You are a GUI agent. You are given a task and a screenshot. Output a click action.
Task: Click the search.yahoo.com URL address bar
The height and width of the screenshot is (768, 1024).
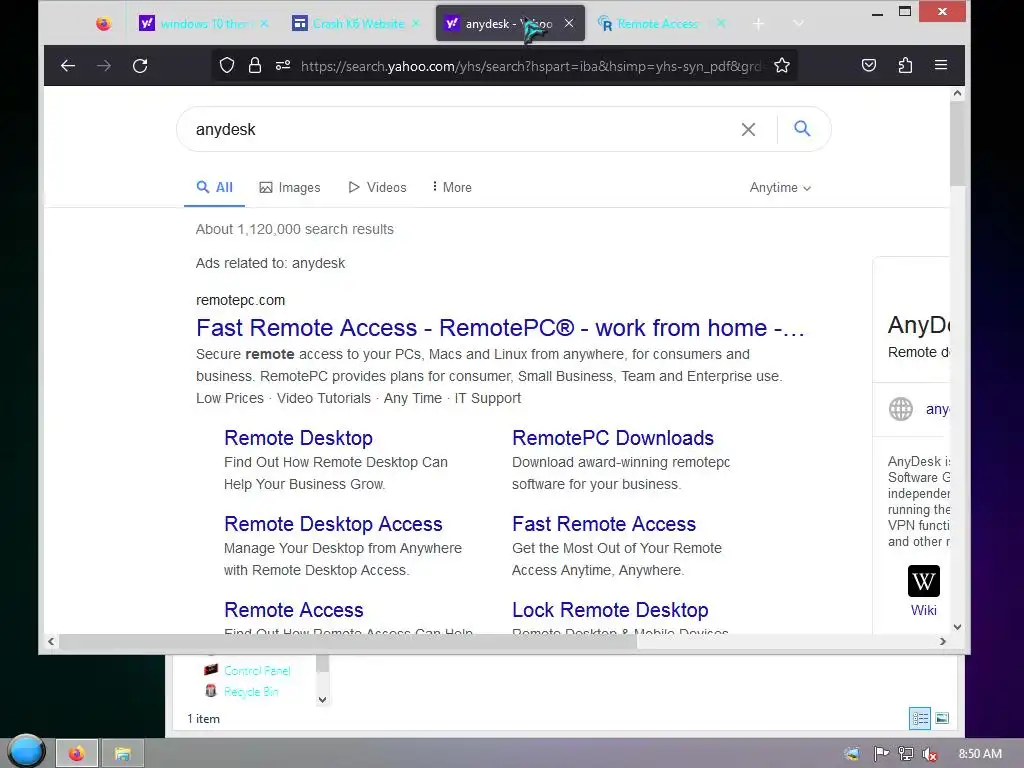click(530, 65)
